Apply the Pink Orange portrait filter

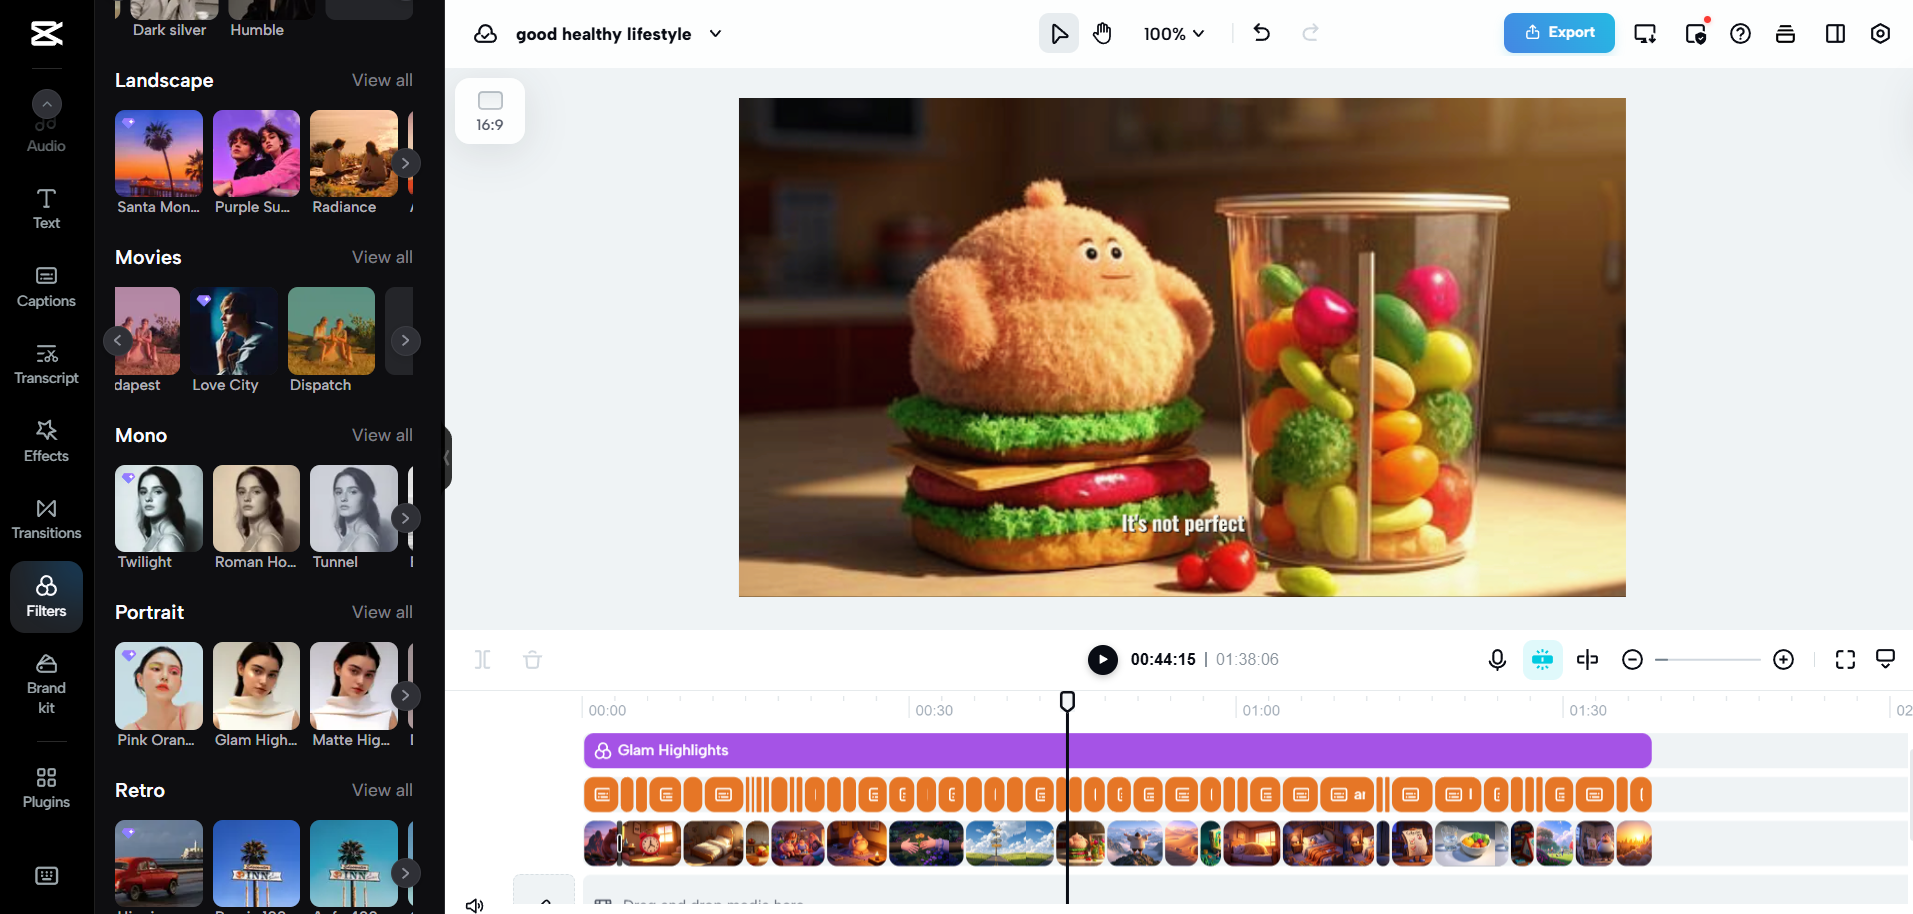pos(159,686)
